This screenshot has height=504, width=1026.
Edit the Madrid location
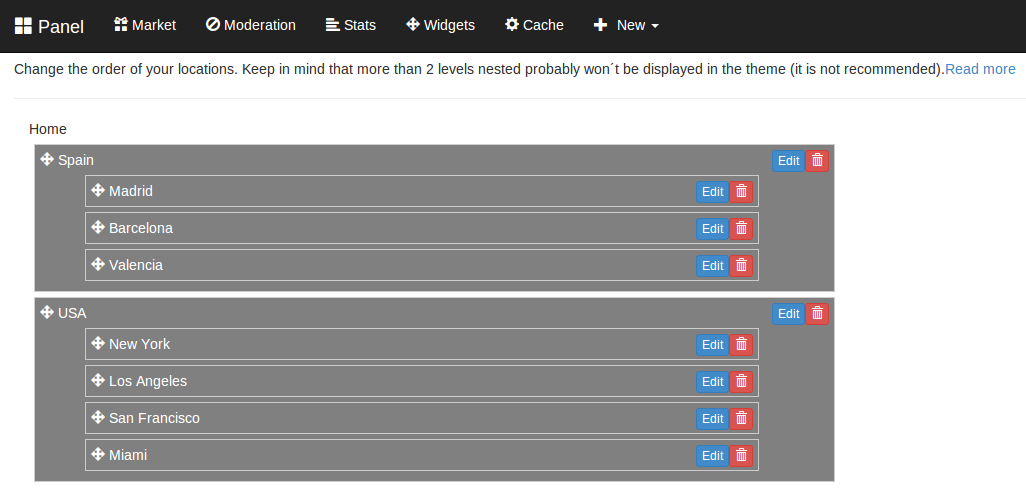coord(713,192)
